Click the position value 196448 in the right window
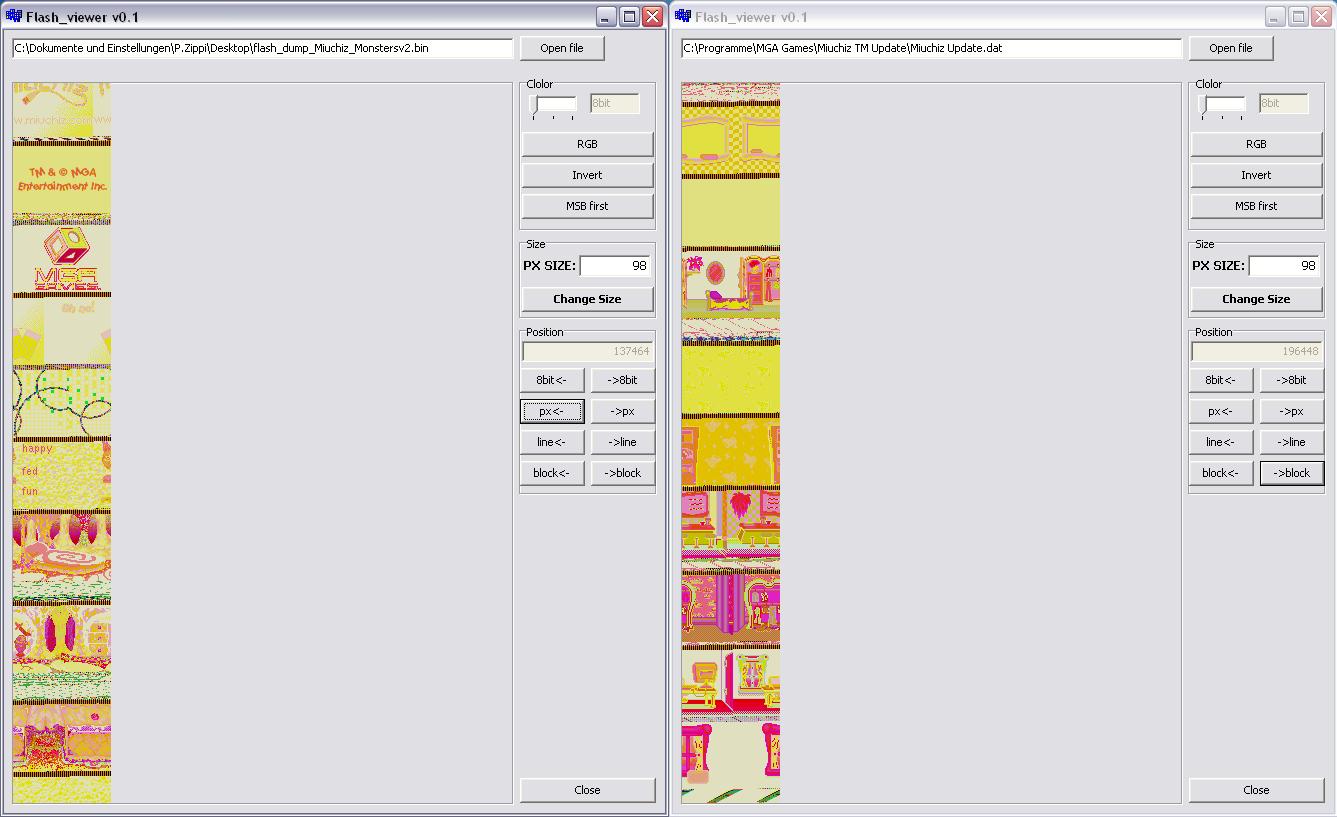Screen dimensions: 1337x817 click(1256, 351)
